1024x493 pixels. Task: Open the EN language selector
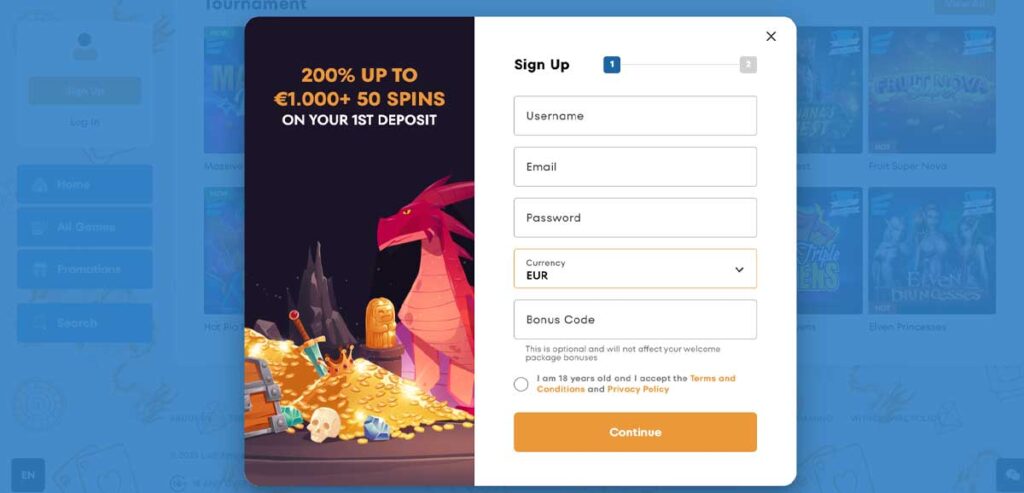28,475
